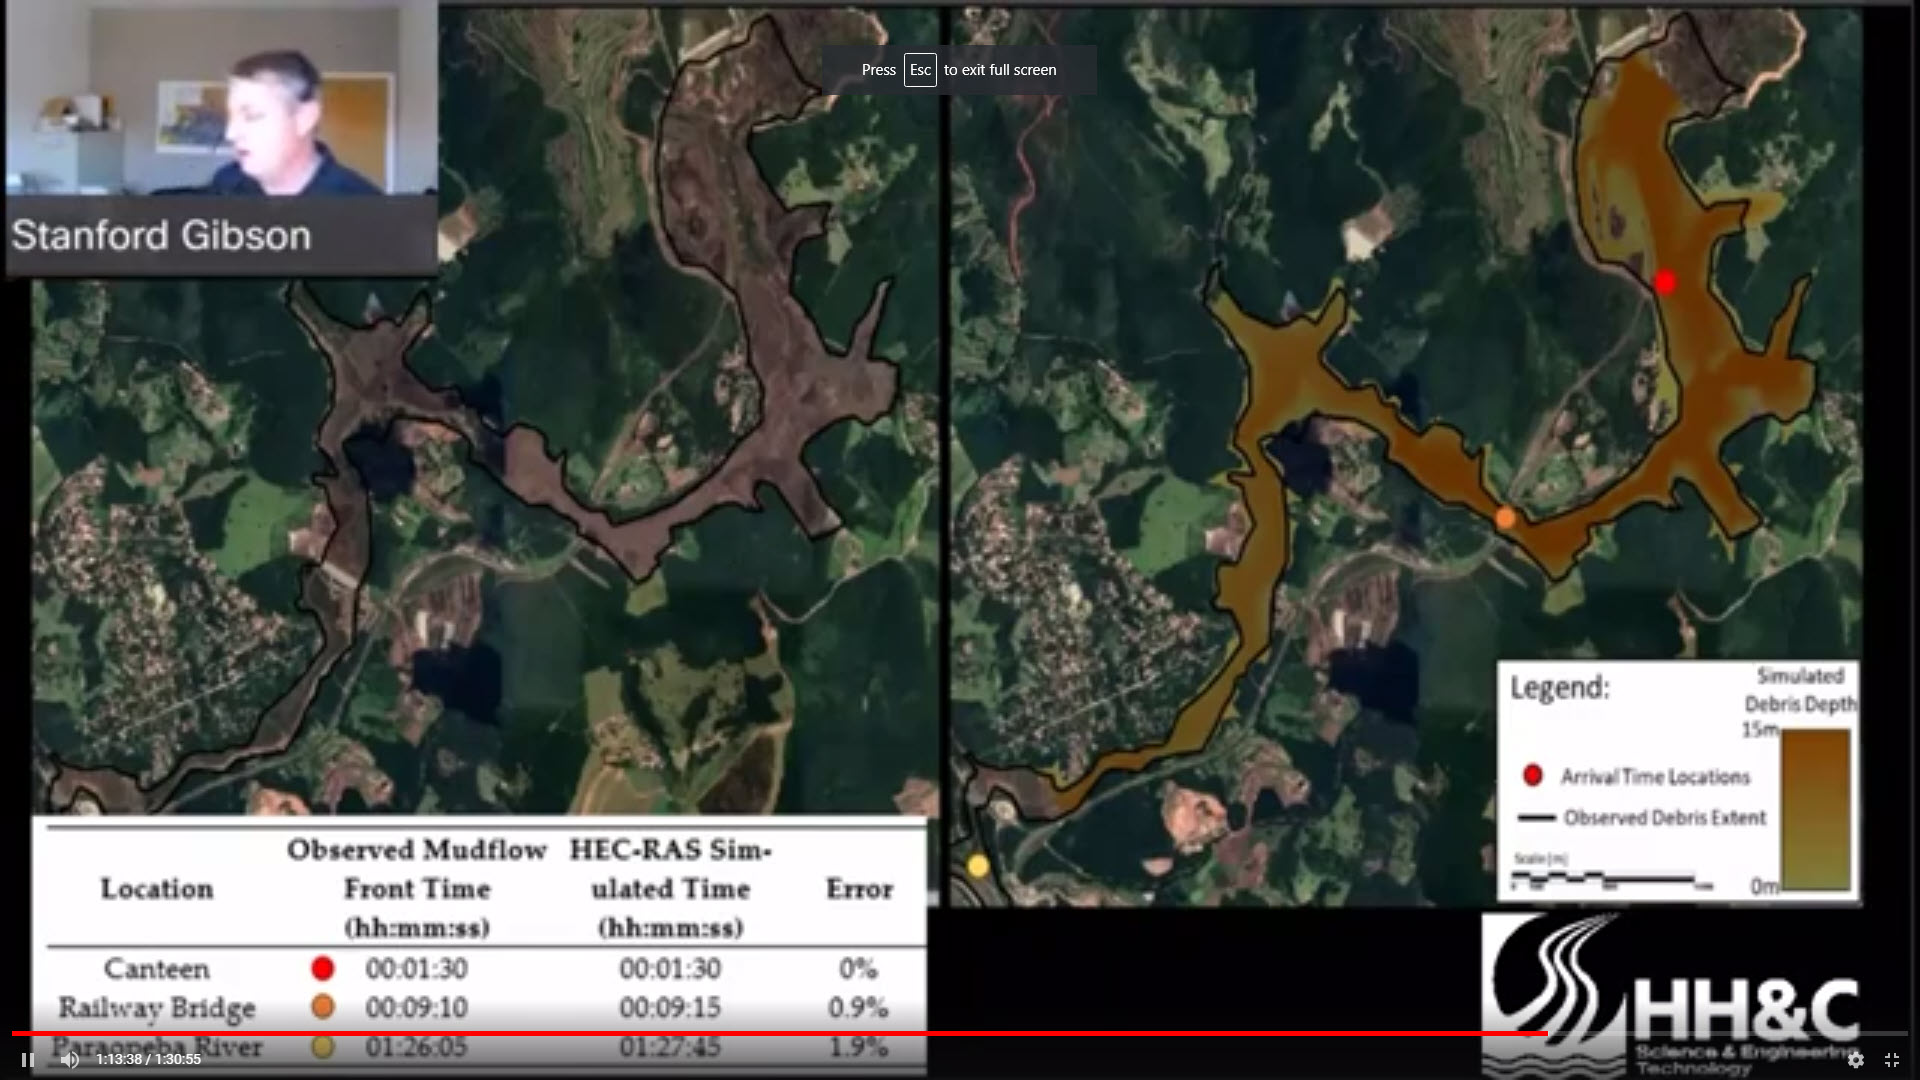Image resolution: width=1920 pixels, height=1080 pixels.
Task: Open video settings gear
Action: click(1855, 1059)
